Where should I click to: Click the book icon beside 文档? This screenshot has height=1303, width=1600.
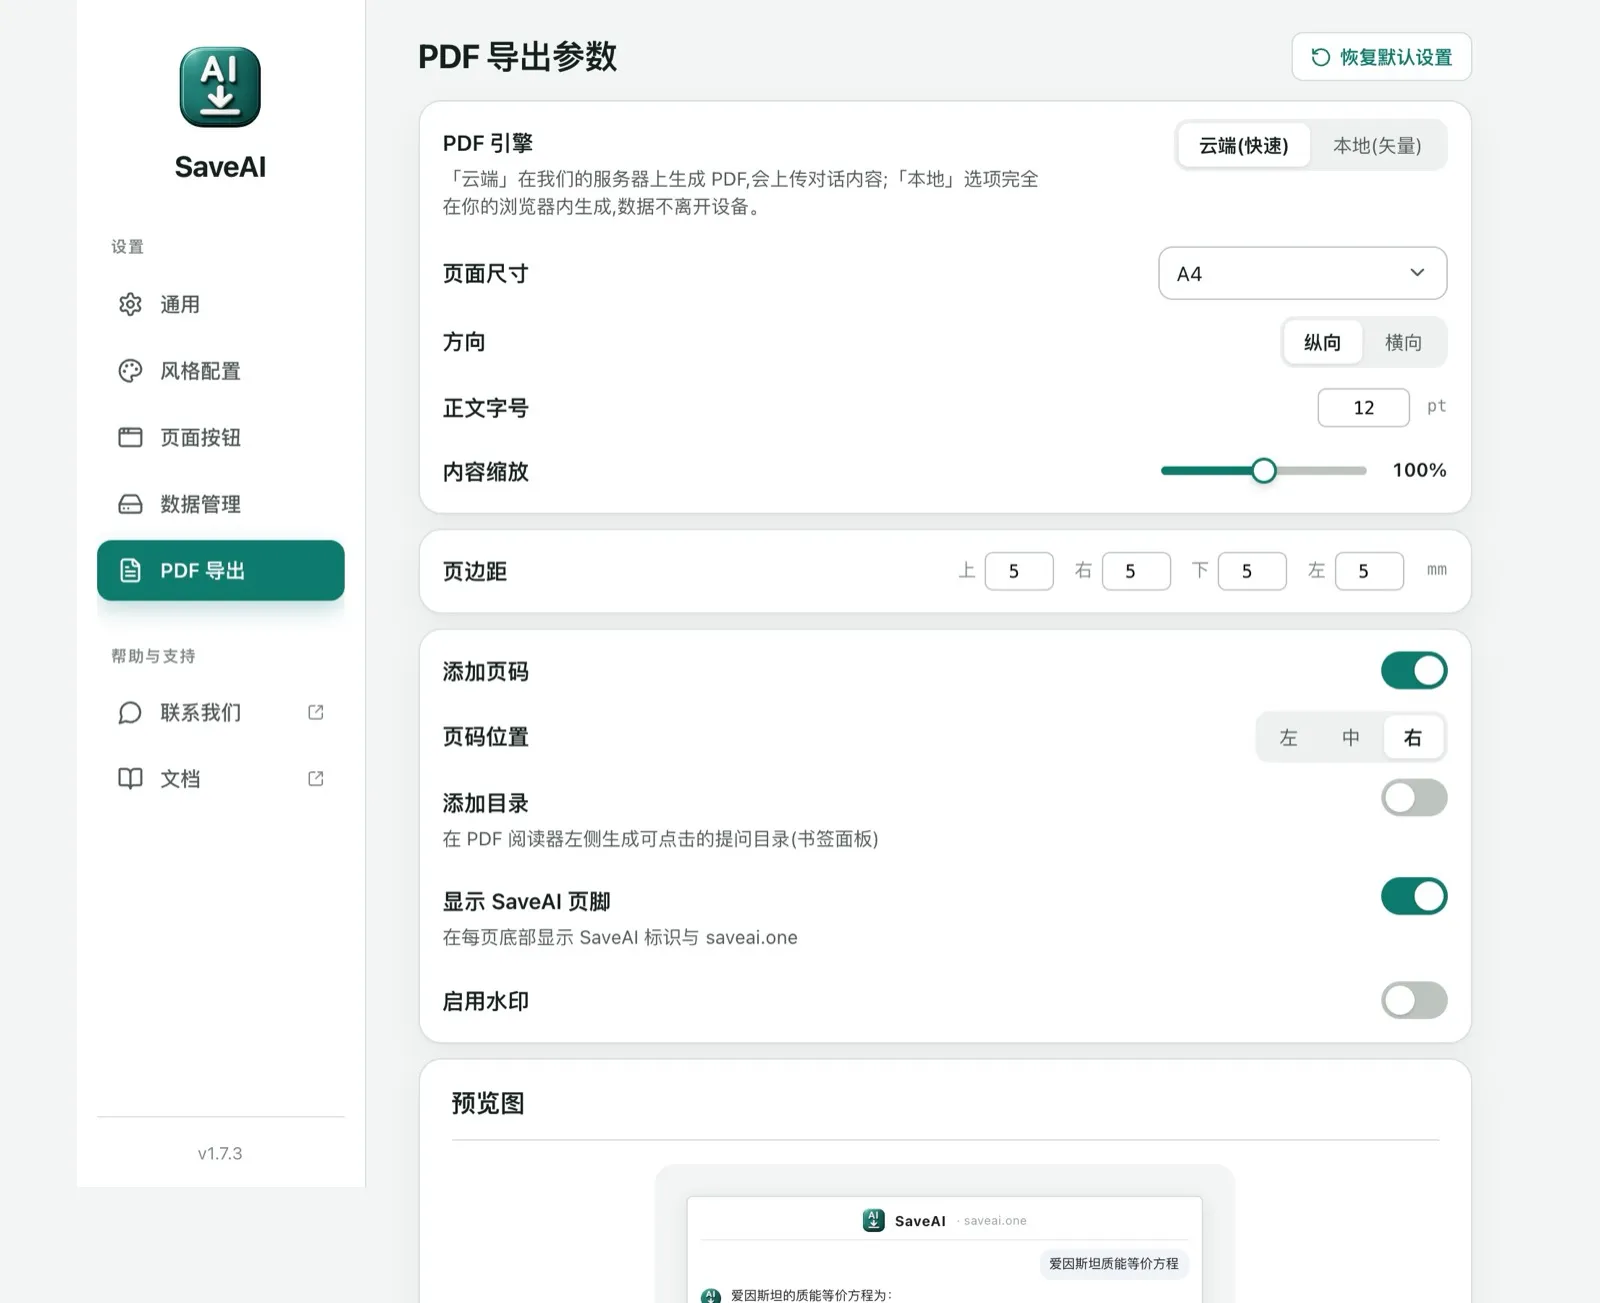pos(130,778)
